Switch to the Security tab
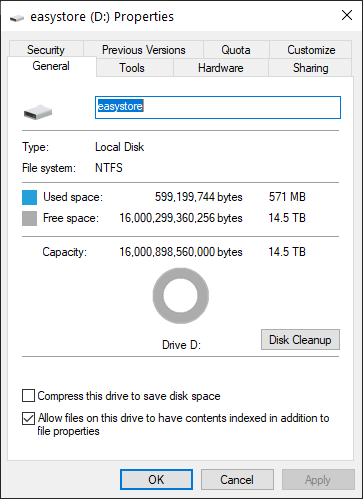363x499 pixels. point(46,50)
